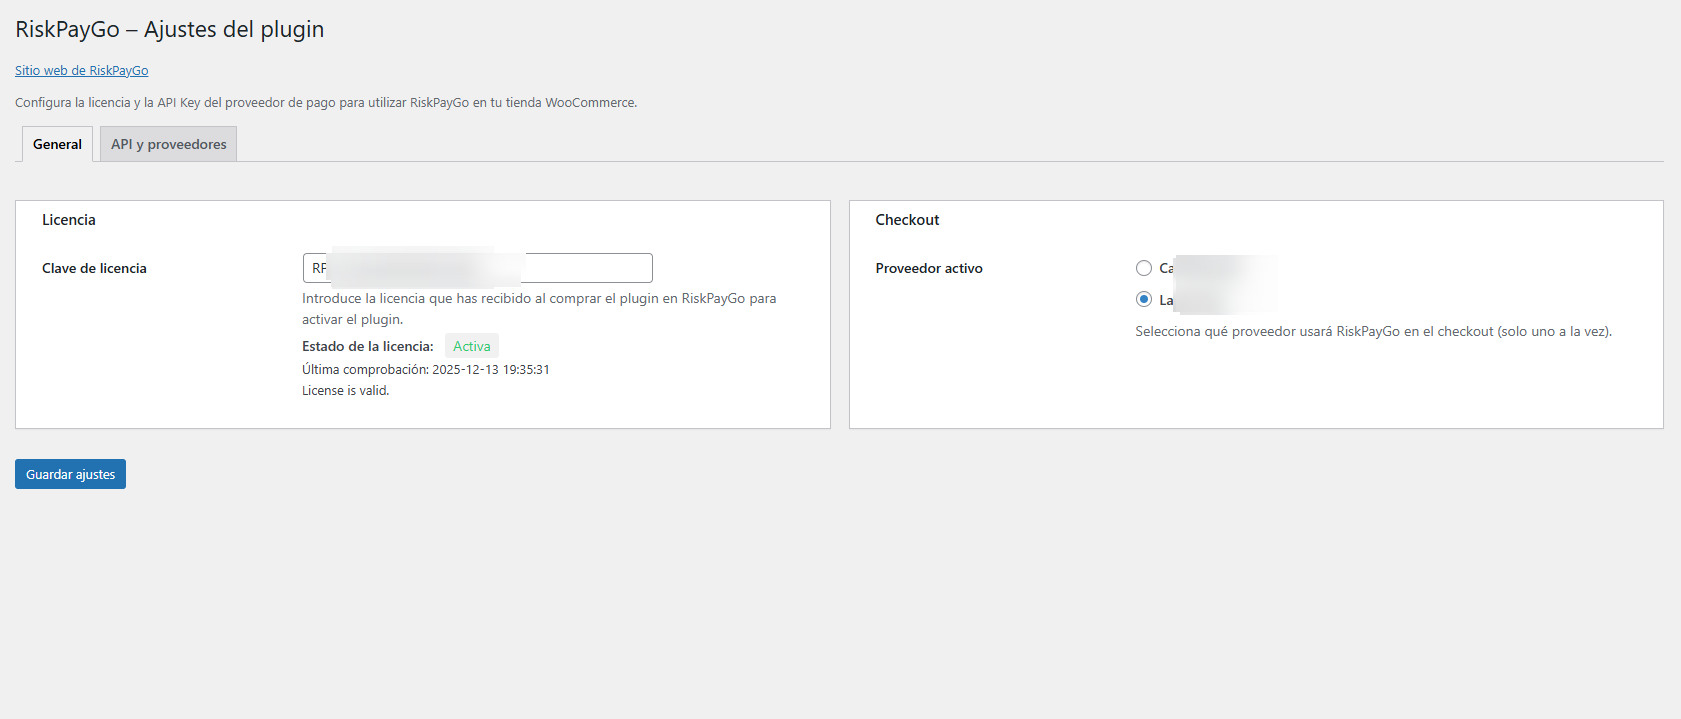Switch to the API y proveedores tab

click(x=168, y=144)
